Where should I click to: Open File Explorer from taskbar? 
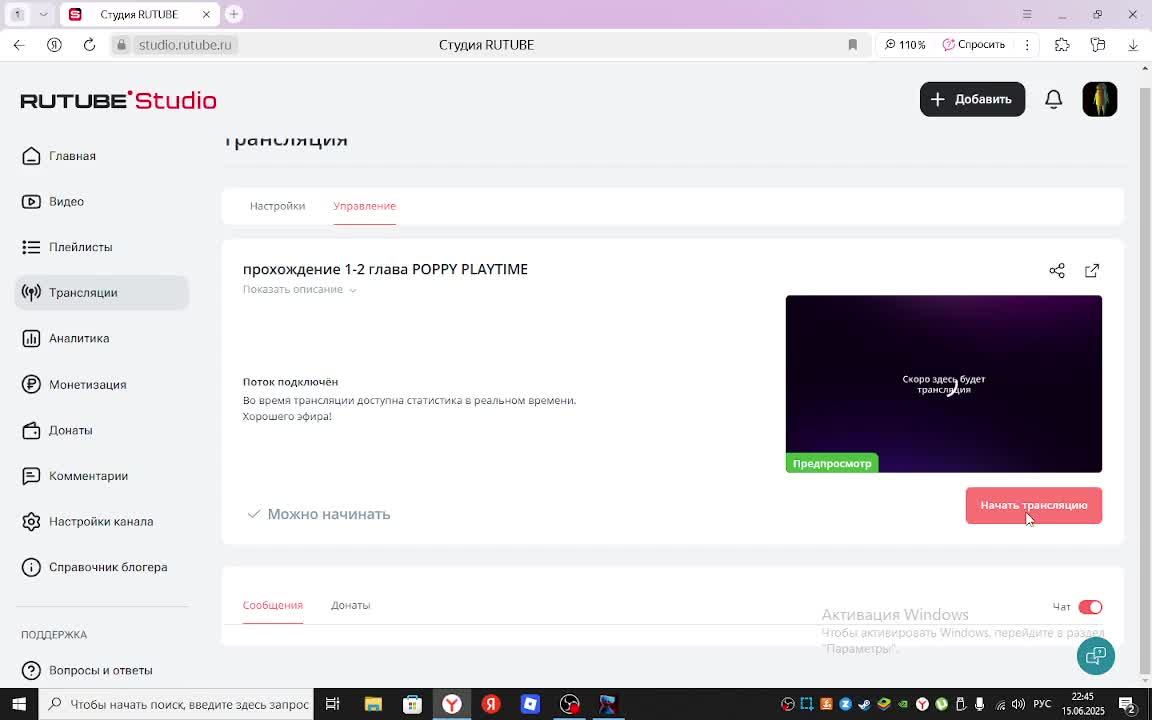373,705
